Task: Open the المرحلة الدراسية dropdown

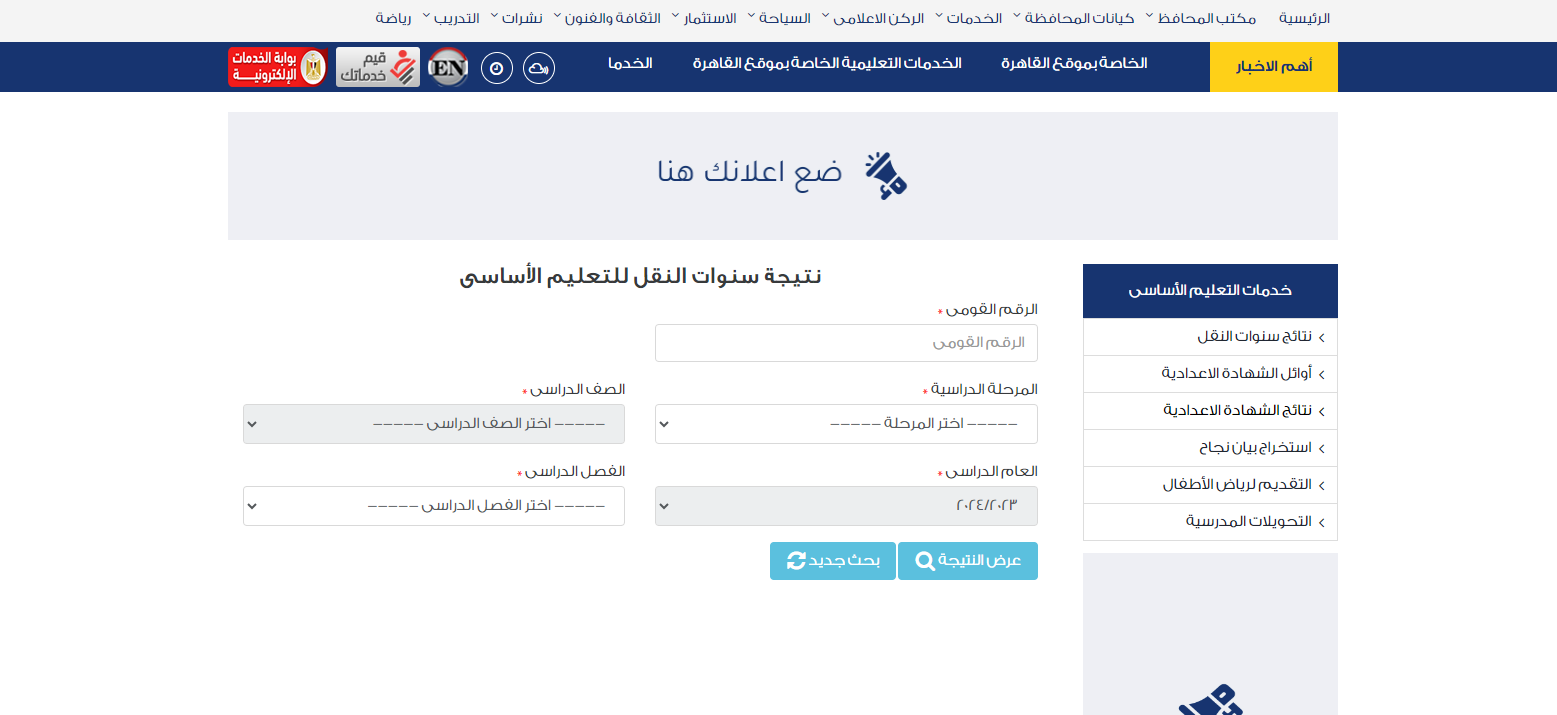Action: [846, 424]
